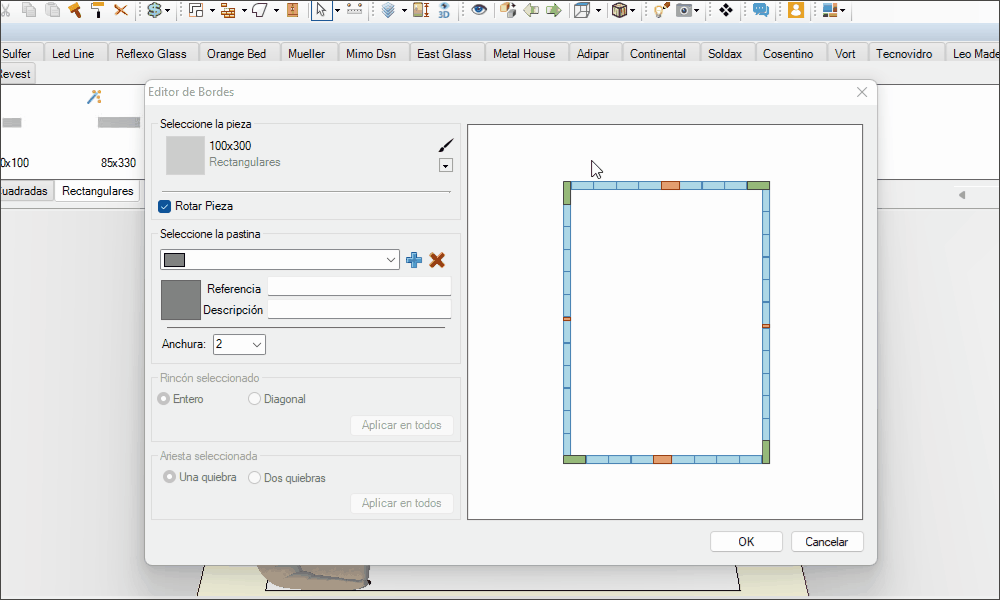
Task: Click the orange user profile icon
Action: 796,10
